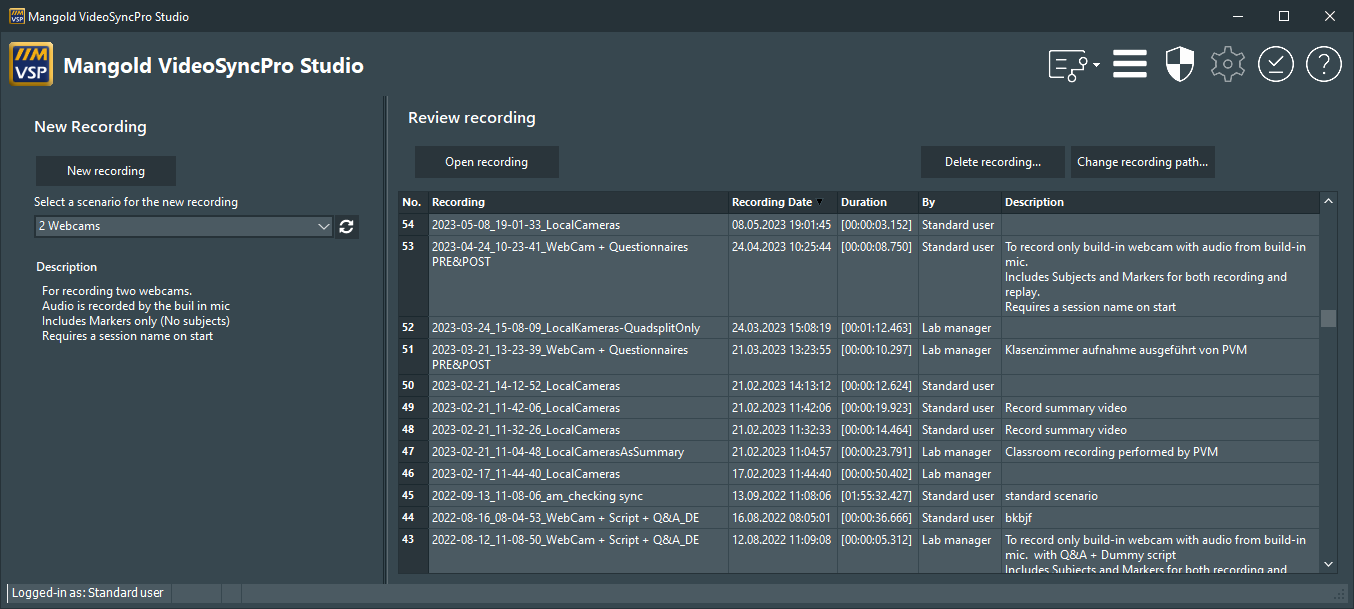Sort by Recording Date column header
The width and height of the screenshot is (1354, 609).
coord(783,202)
